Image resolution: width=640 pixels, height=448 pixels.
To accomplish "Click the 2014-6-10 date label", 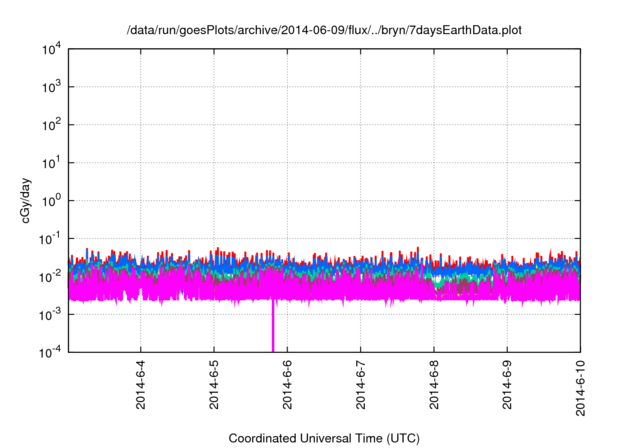I will 580,388.
